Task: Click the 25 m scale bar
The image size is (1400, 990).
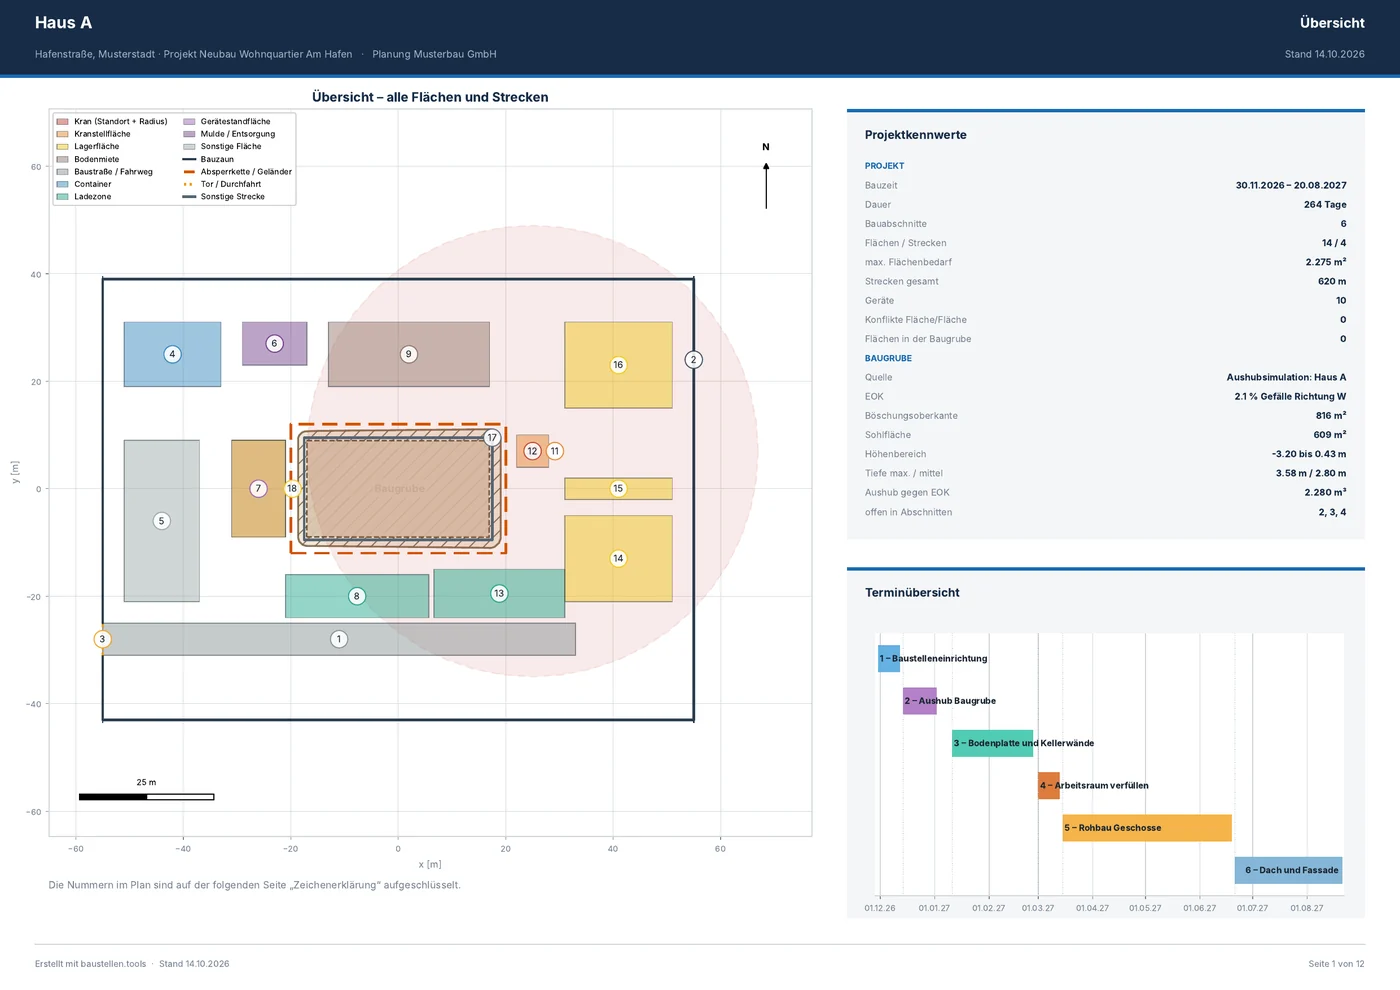Action: (x=147, y=797)
